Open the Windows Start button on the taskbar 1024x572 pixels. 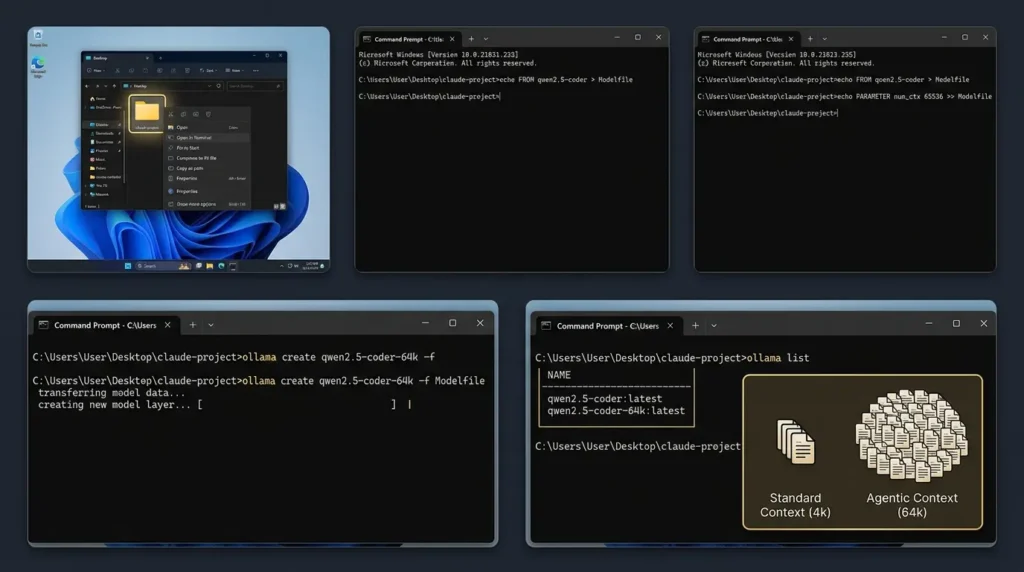128,266
